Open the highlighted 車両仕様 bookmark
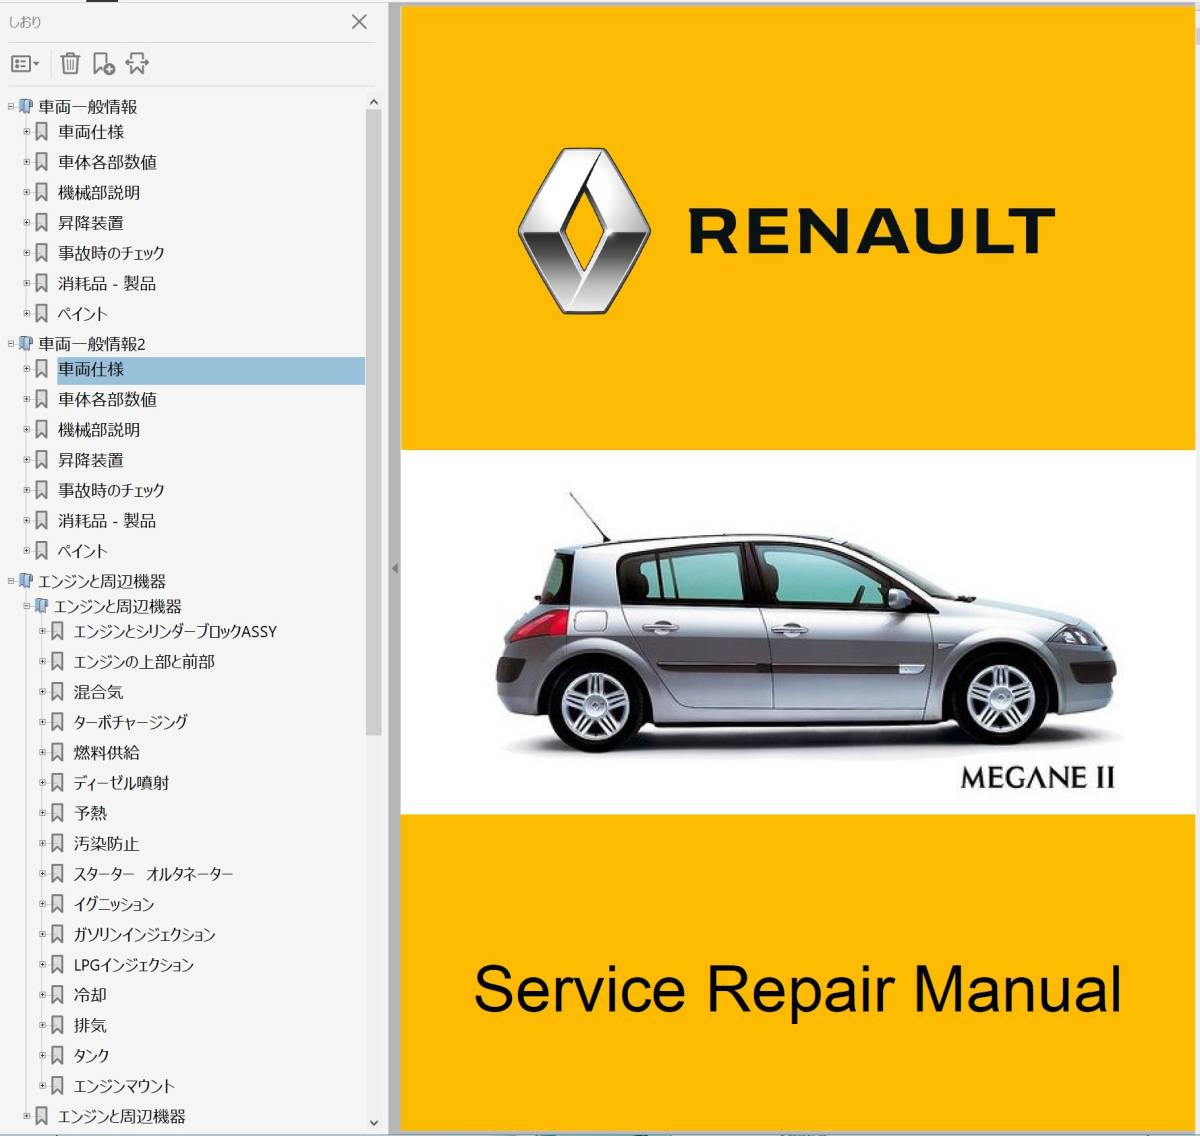 click(210, 370)
